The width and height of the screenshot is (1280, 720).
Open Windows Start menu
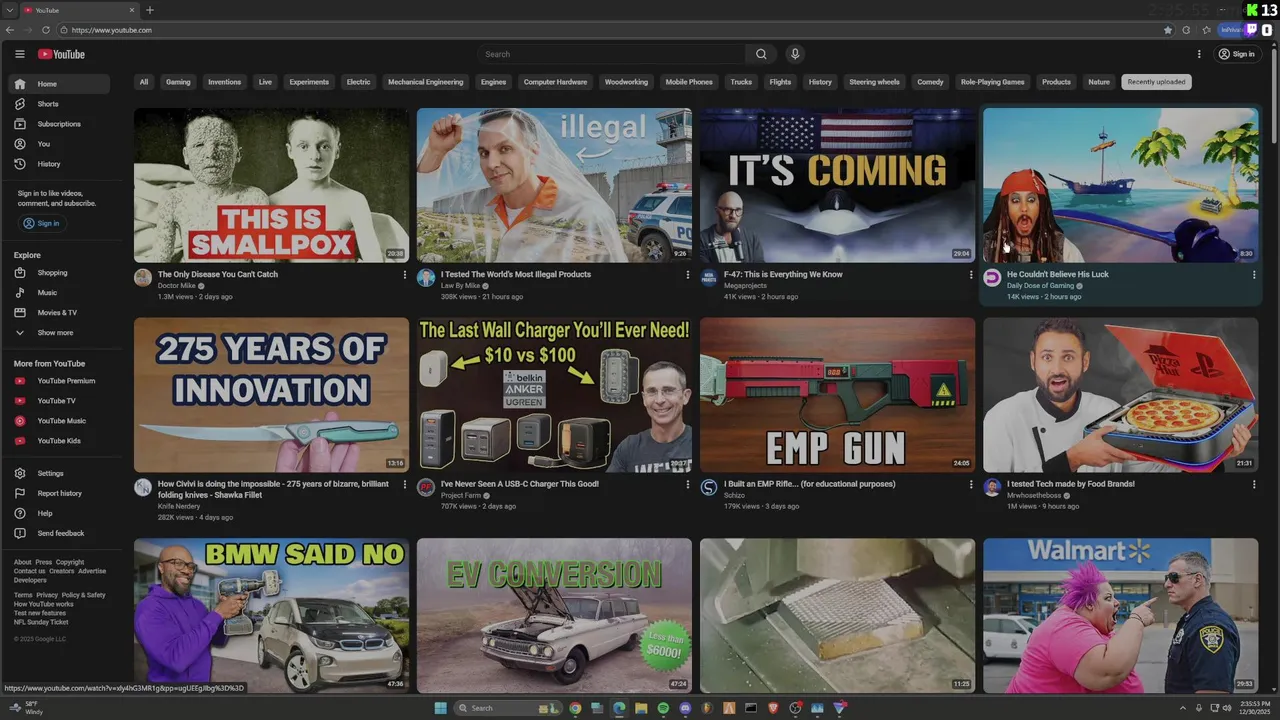point(441,708)
